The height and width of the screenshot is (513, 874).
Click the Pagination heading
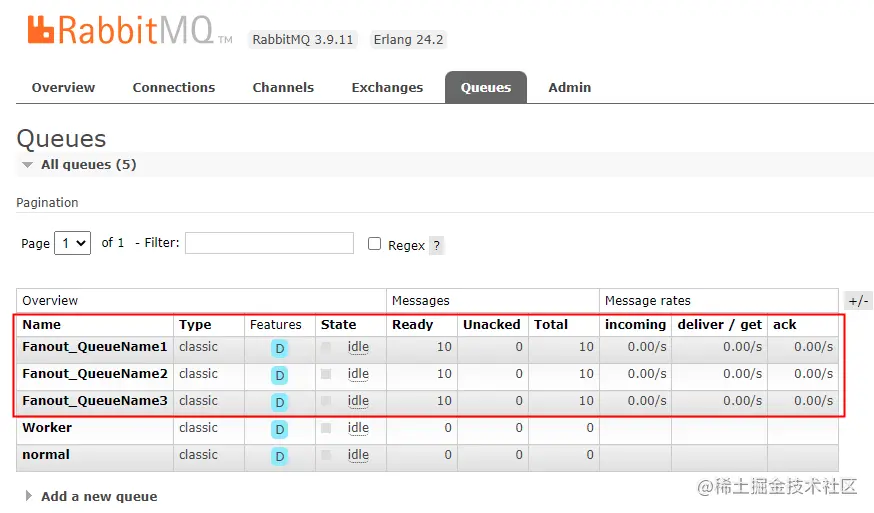pos(47,202)
